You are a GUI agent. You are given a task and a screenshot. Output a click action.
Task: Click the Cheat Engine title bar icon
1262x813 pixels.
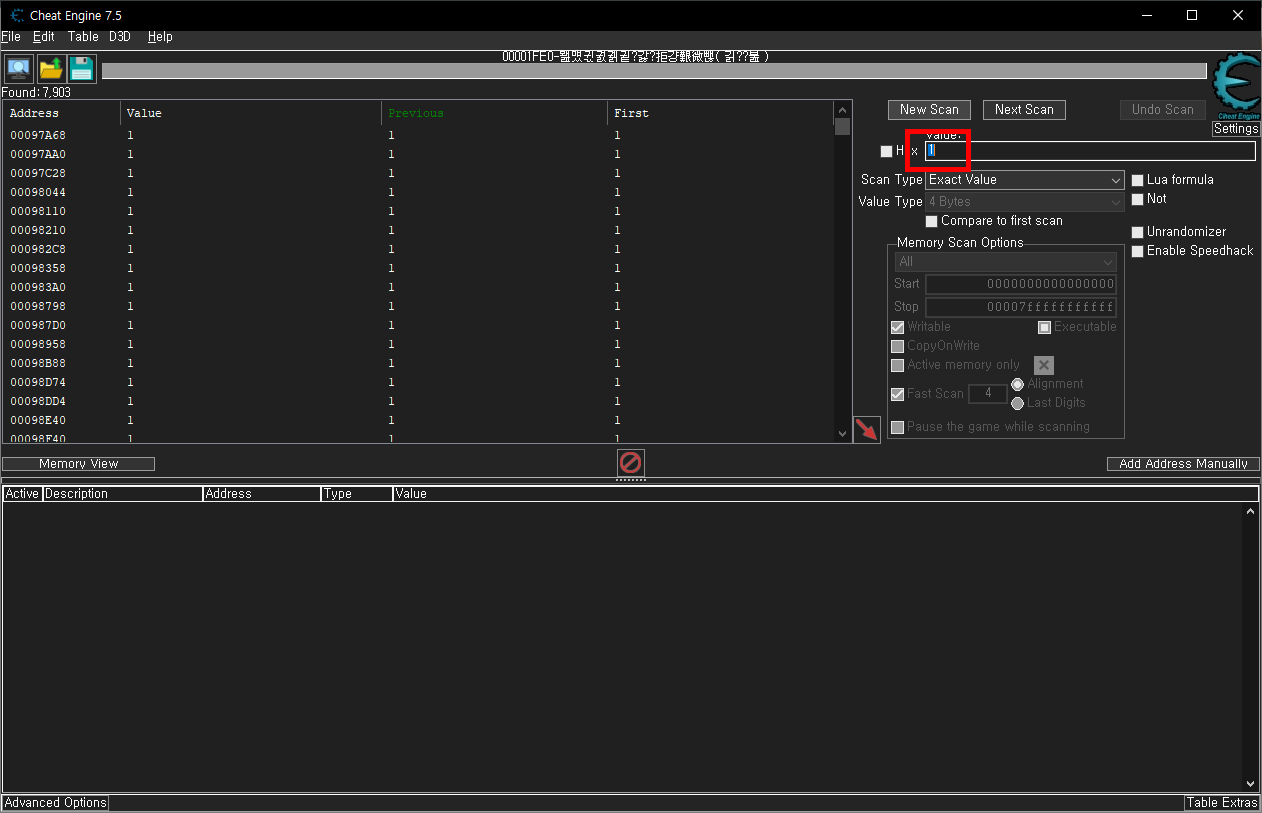point(17,16)
